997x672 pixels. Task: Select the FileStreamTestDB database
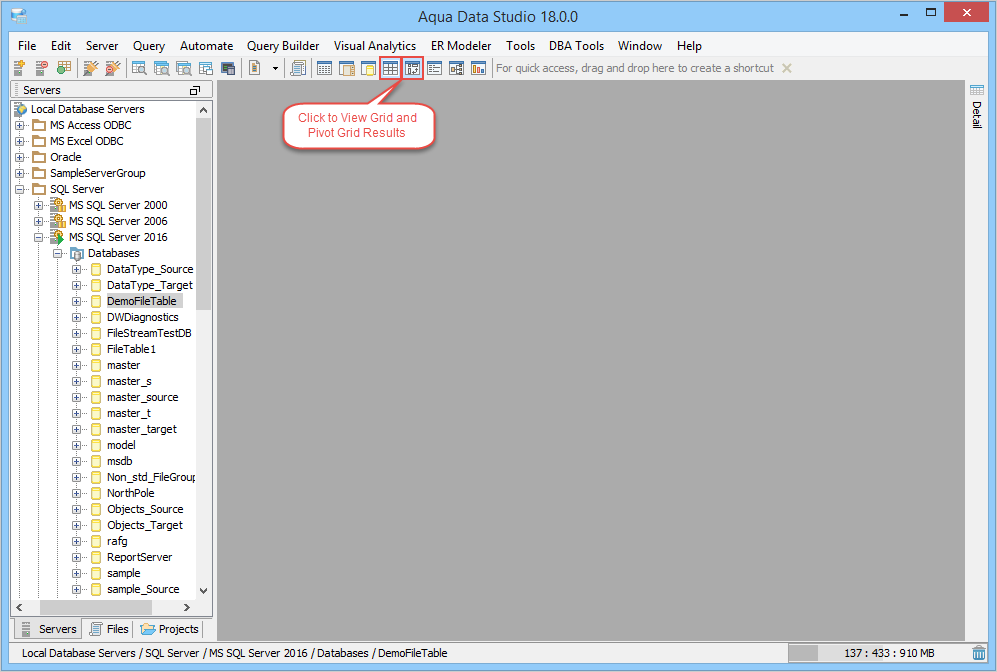pyautogui.click(x=149, y=333)
